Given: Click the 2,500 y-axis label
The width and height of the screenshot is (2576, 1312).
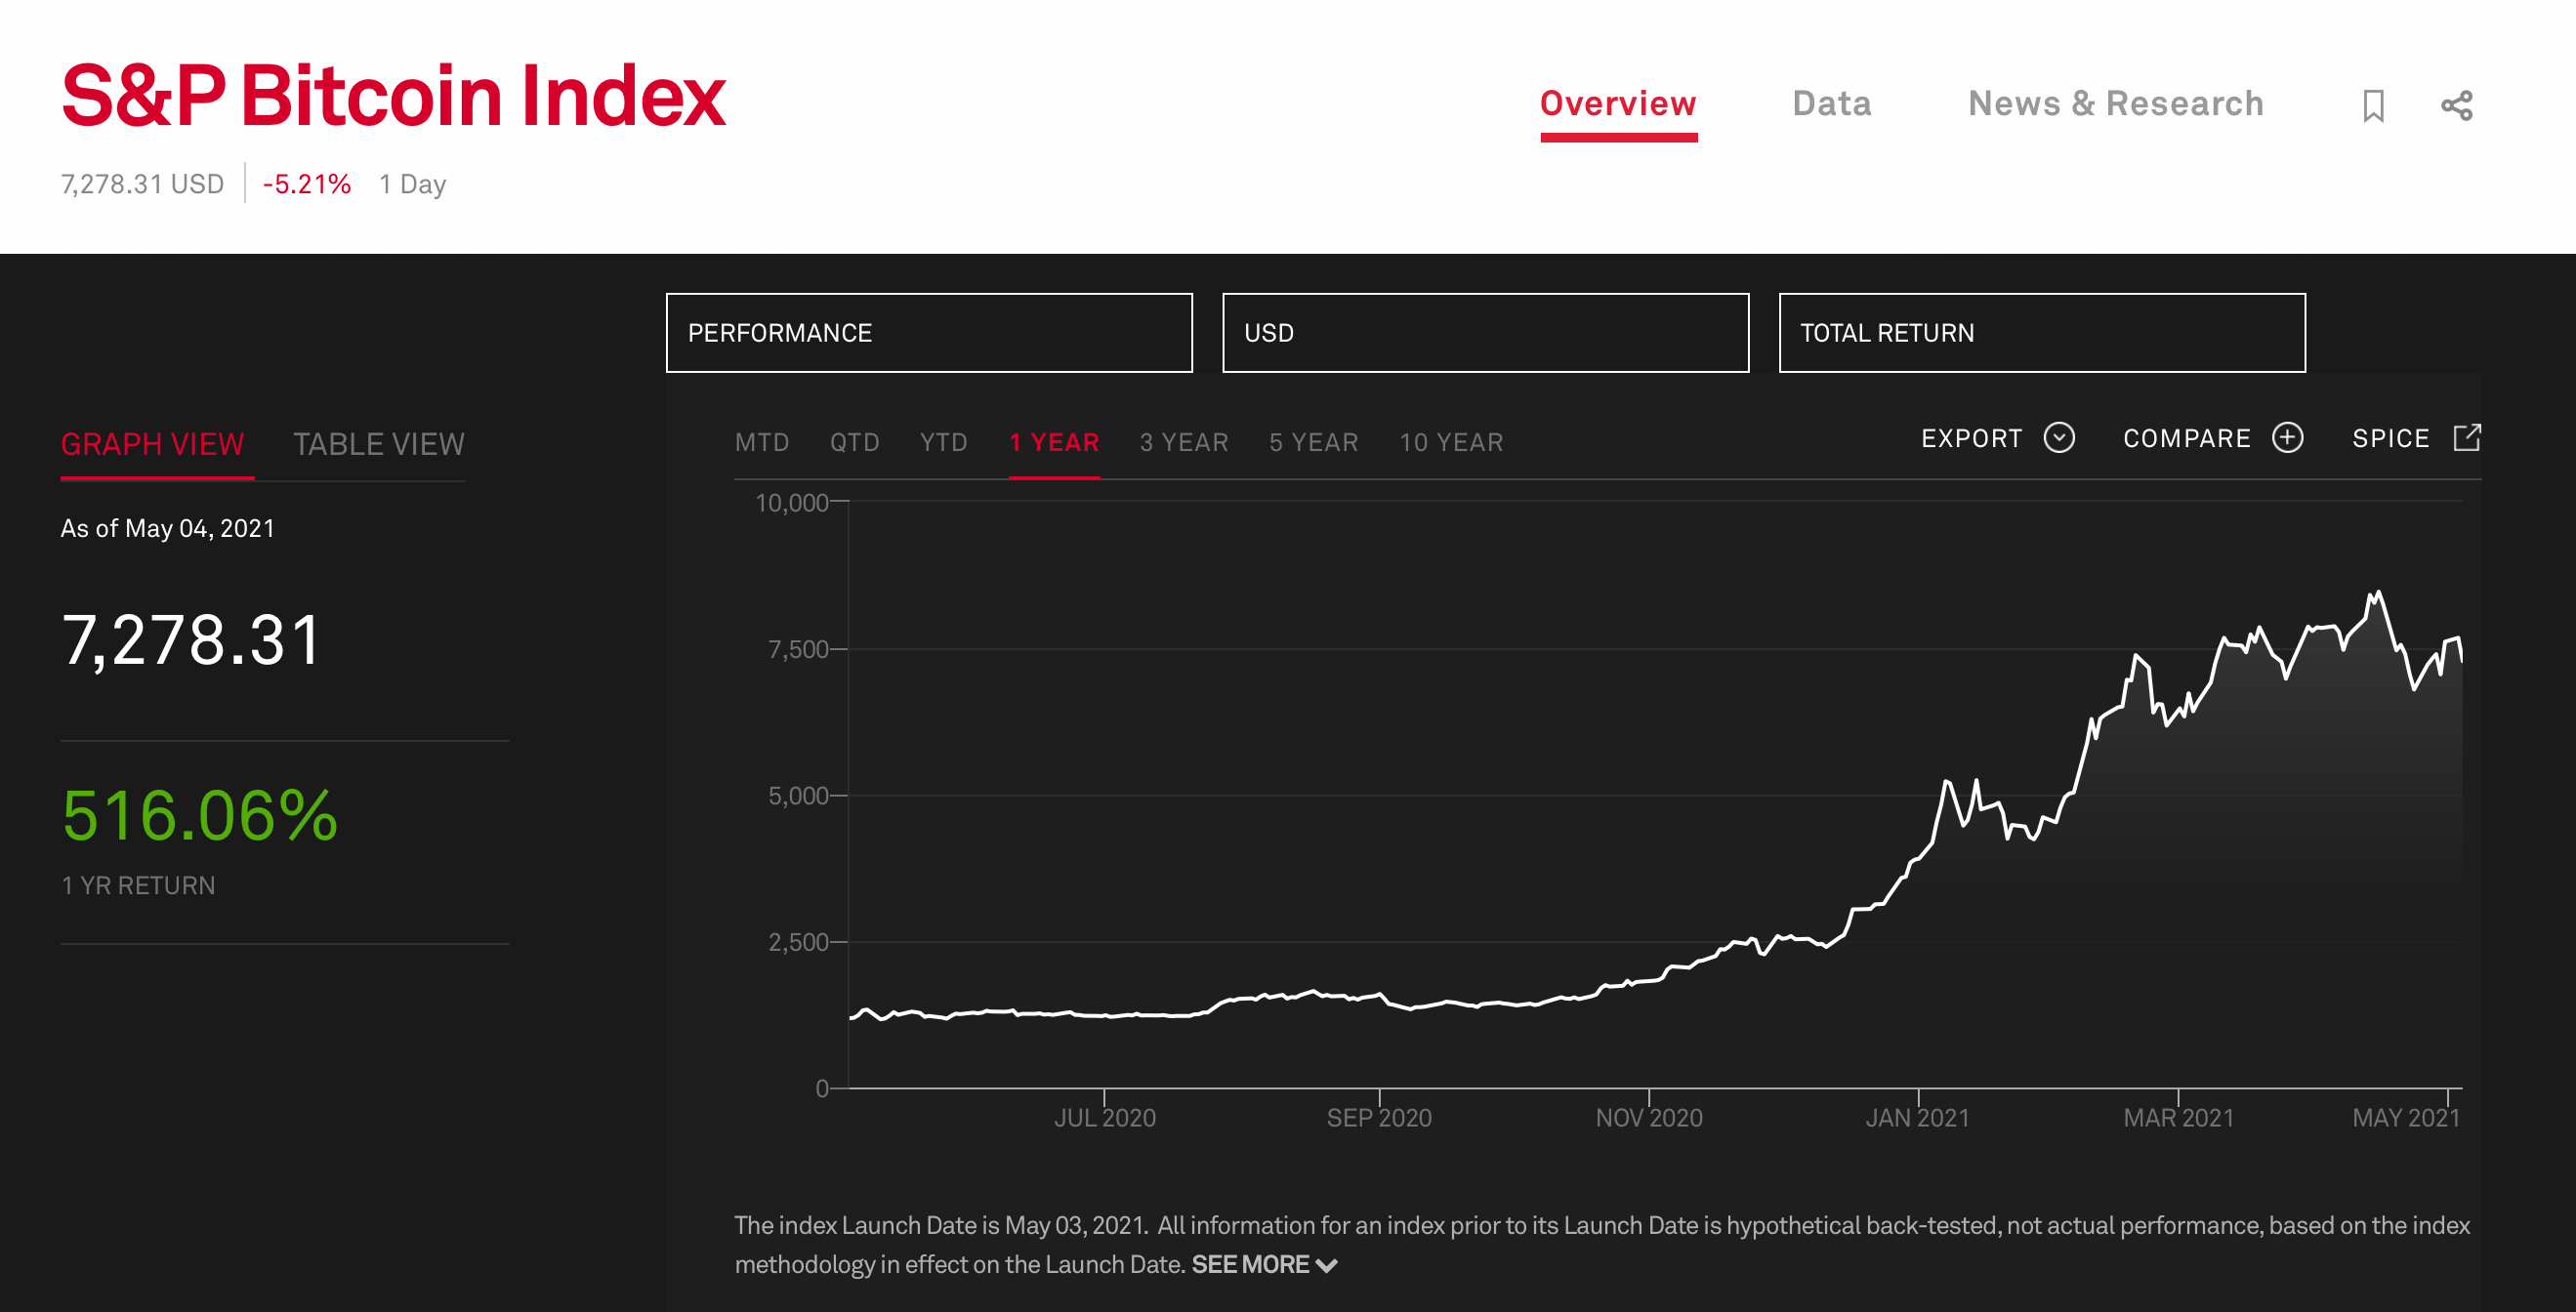Looking at the screenshot, I should pyautogui.click(x=798, y=942).
